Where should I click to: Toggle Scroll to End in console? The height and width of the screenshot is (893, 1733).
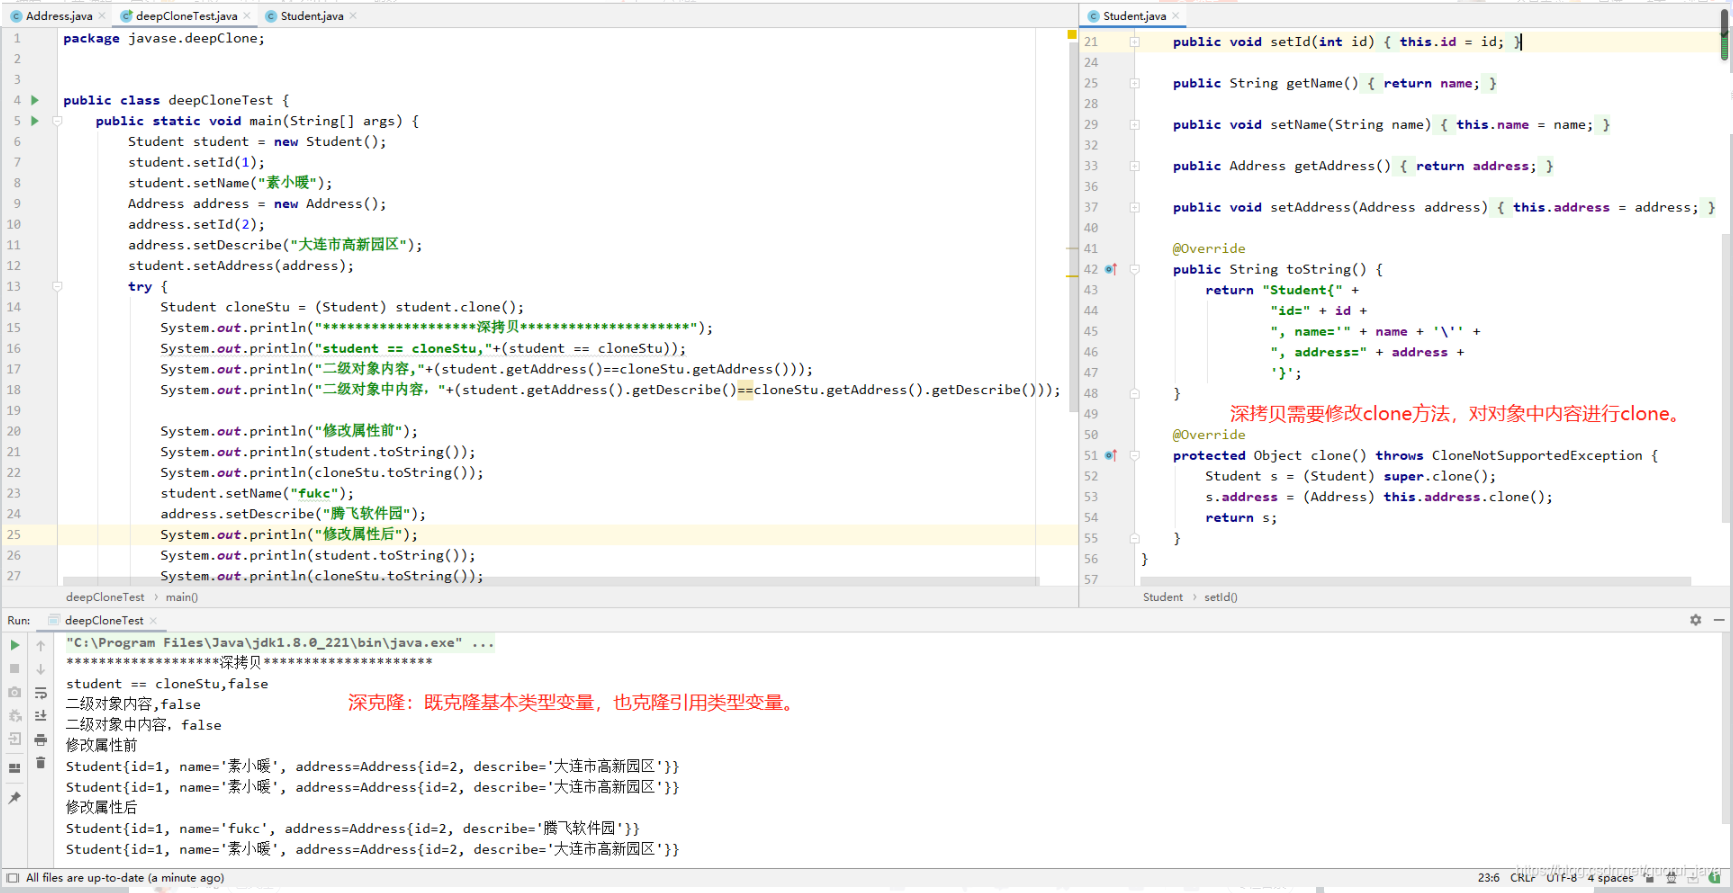pyautogui.click(x=41, y=716)
